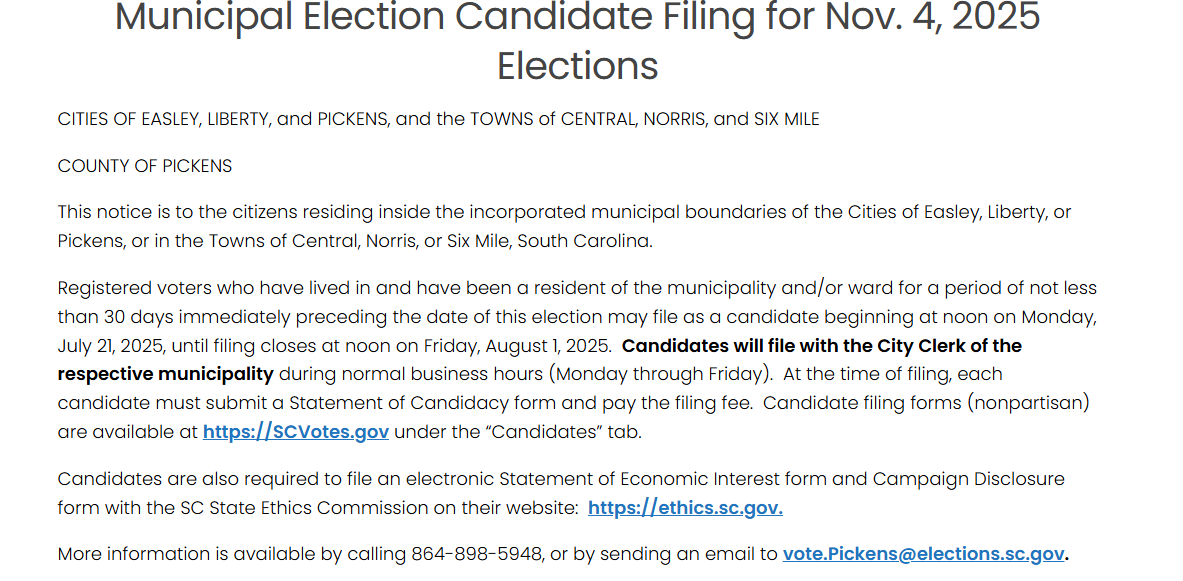Click the phone number 864-898-5948

[477, 554]
